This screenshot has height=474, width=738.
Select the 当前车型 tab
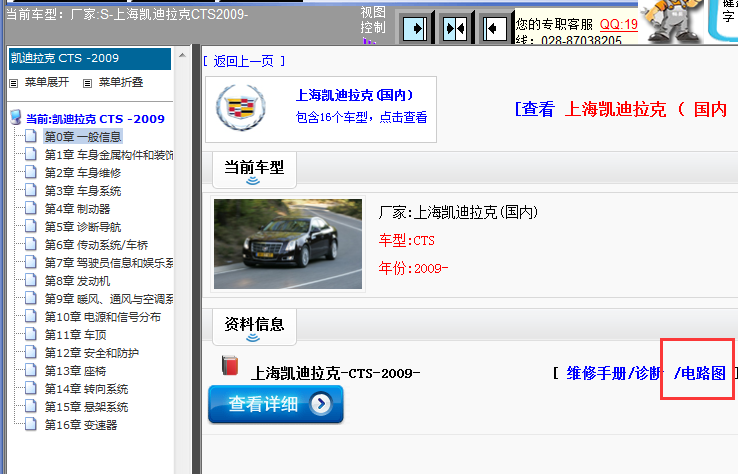[254, 169]
